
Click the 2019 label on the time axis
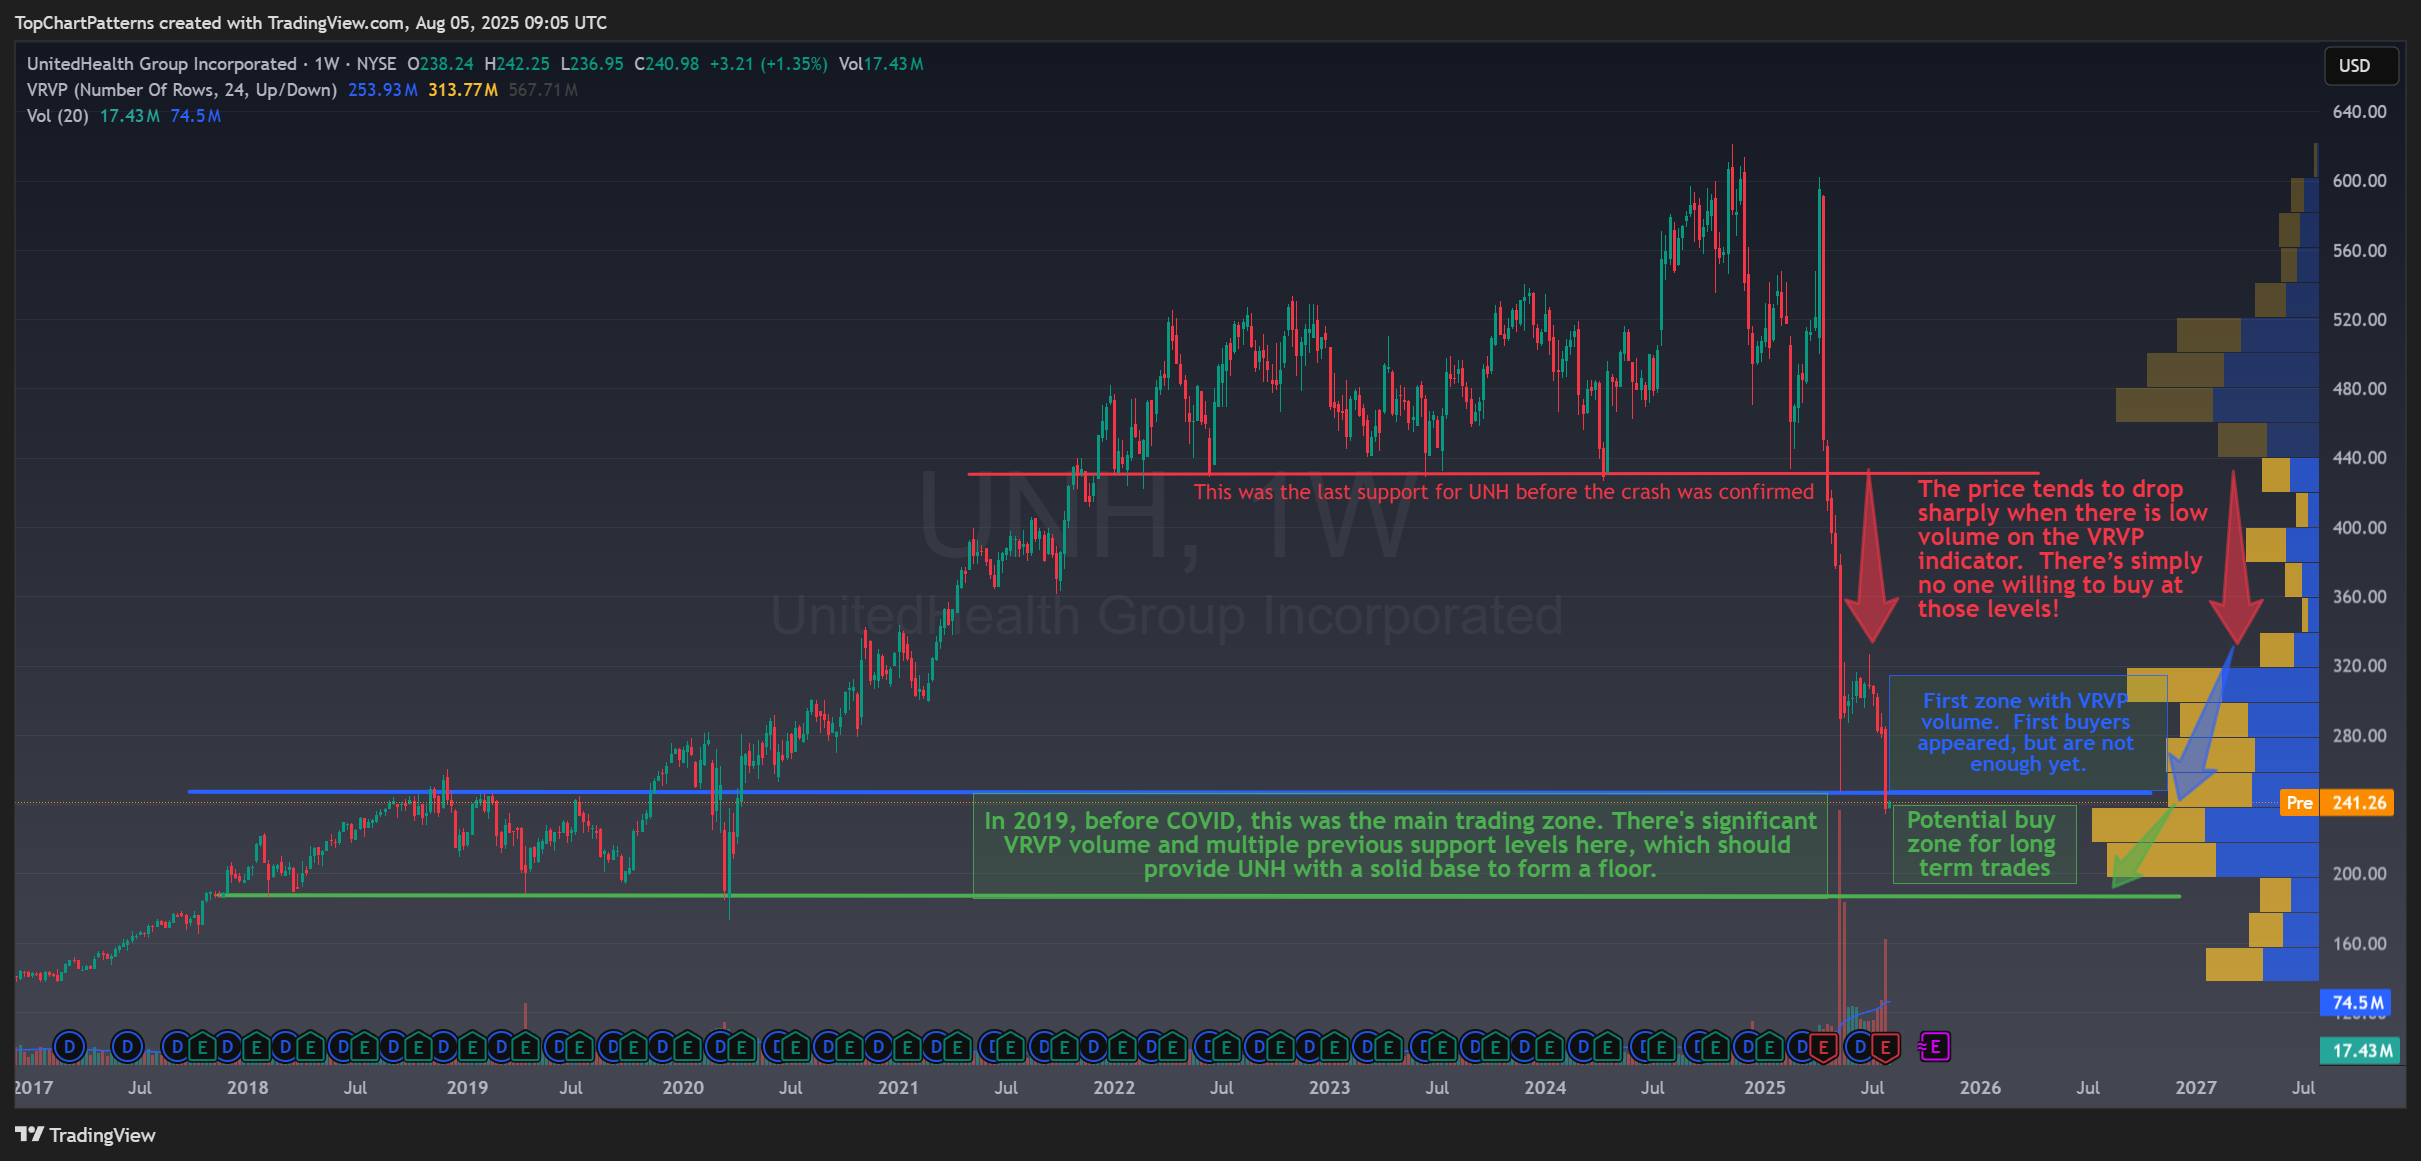coord(467,1088)
